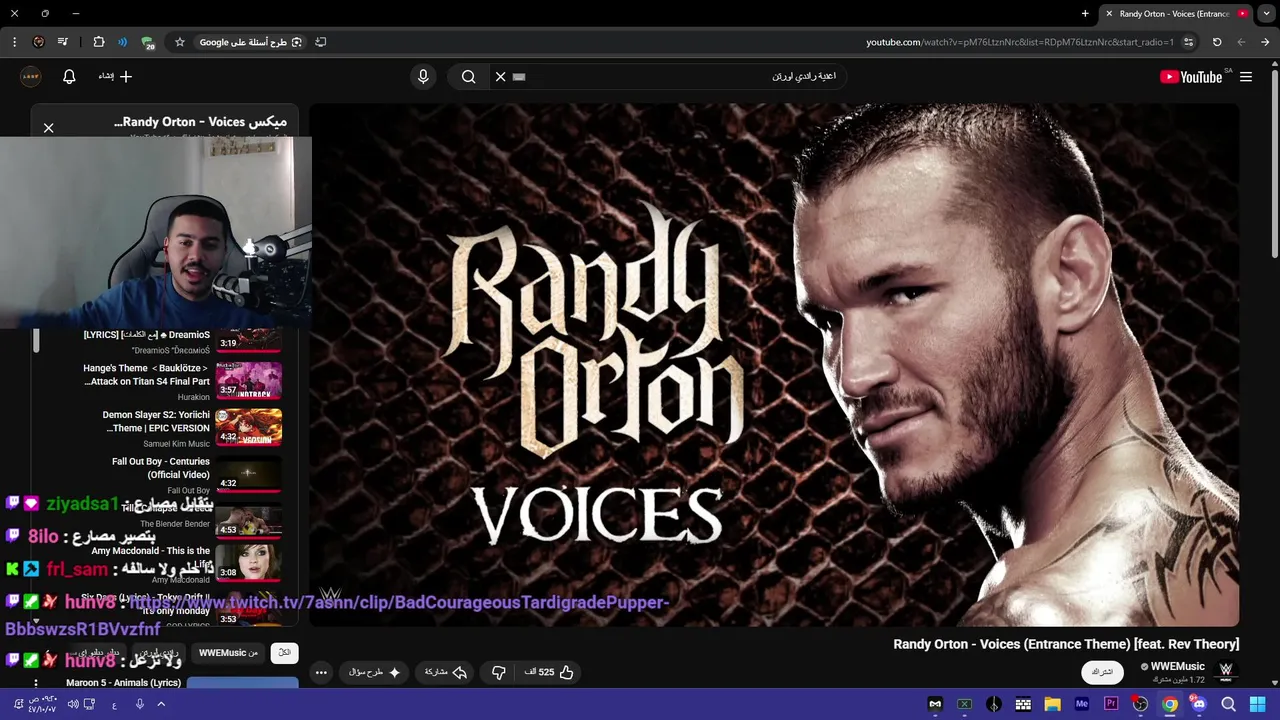Open Windows taskbar search
Image resolution: width=1280 pixels, height=720 pixels.
(x=1228, y=704)
